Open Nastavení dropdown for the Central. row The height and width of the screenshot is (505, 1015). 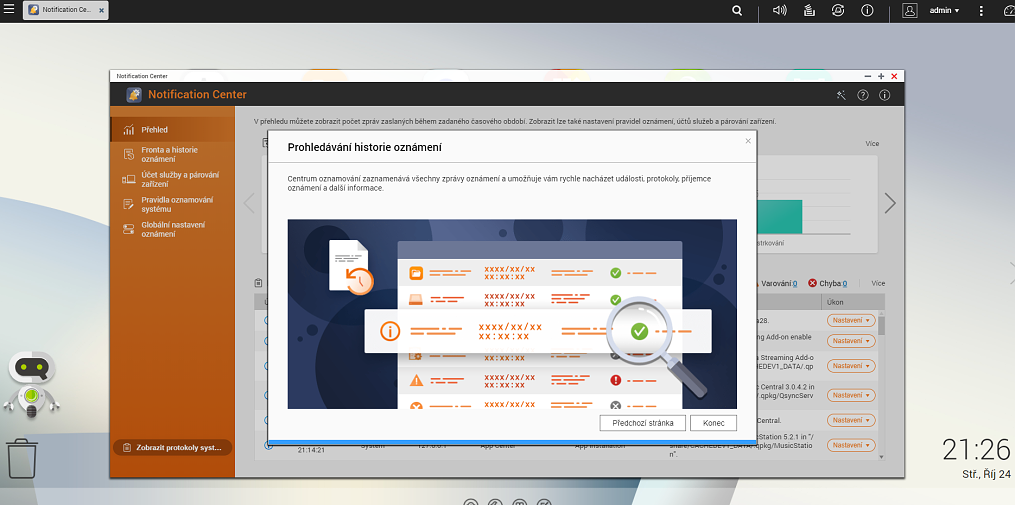[x=851, y=420]
